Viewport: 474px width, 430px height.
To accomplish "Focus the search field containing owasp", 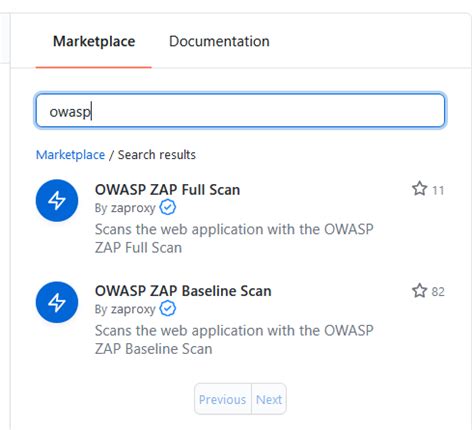I will click(x=240, y=110).
